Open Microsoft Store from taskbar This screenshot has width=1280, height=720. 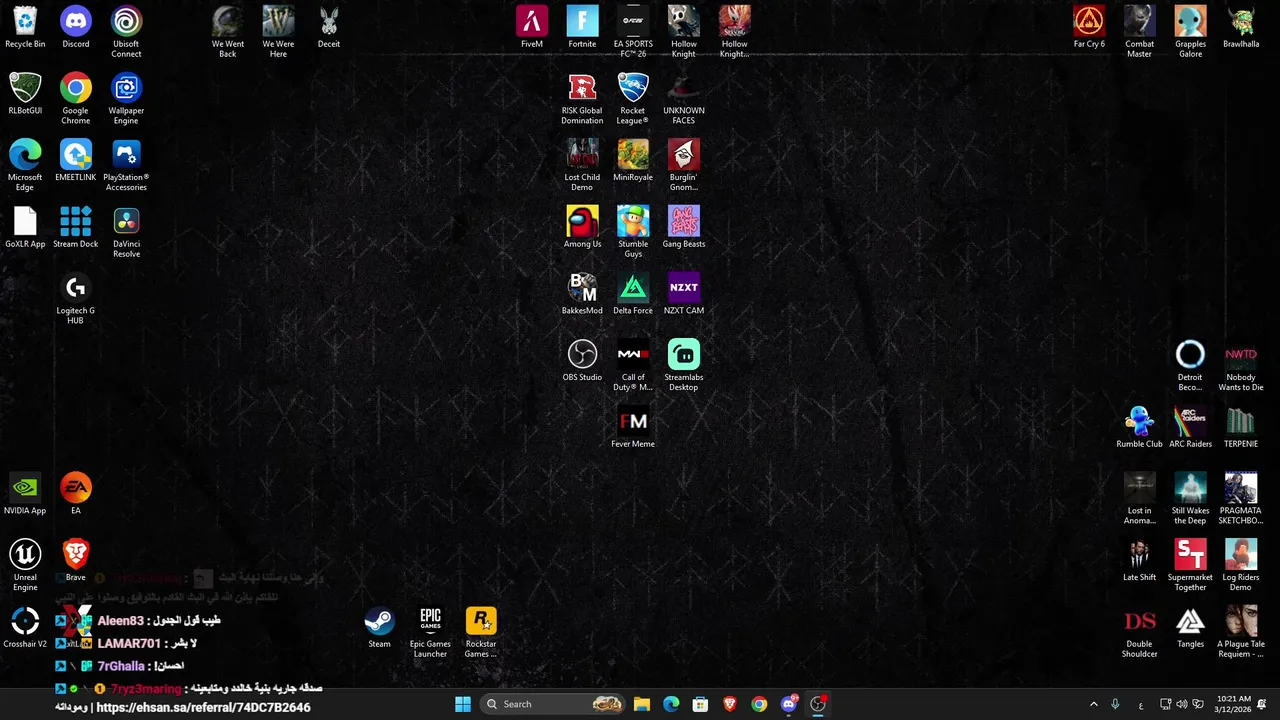coord(700,704)
